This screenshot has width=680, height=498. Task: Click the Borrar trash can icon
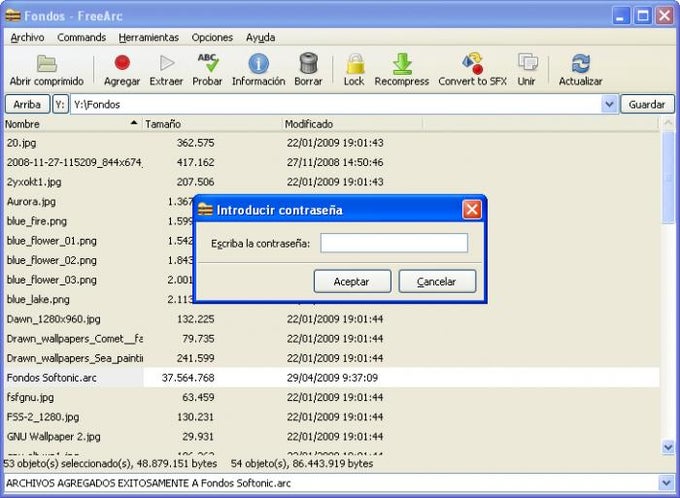[308, 63]
